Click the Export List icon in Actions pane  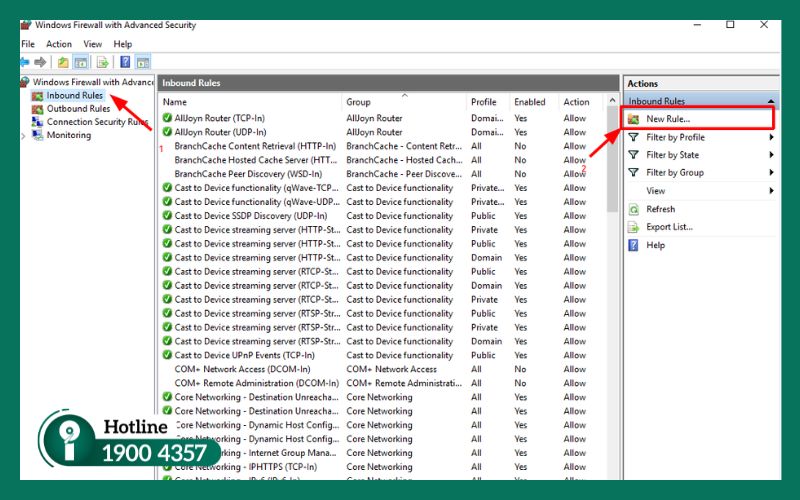point(633,228)
